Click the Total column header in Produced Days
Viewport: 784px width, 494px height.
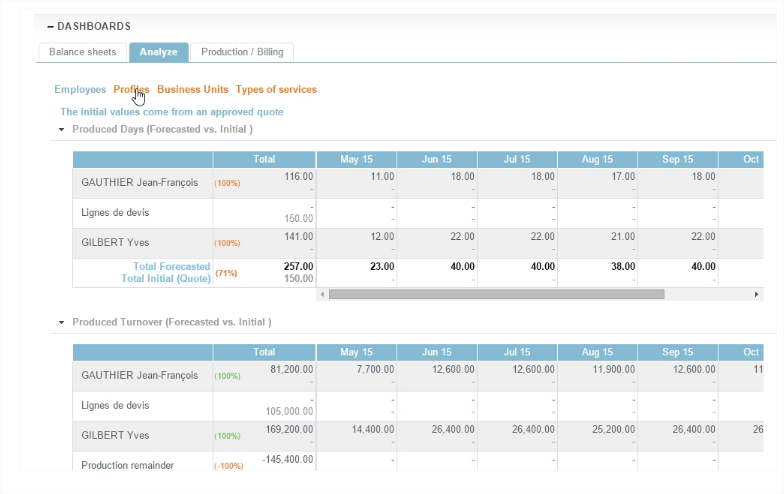264,160
